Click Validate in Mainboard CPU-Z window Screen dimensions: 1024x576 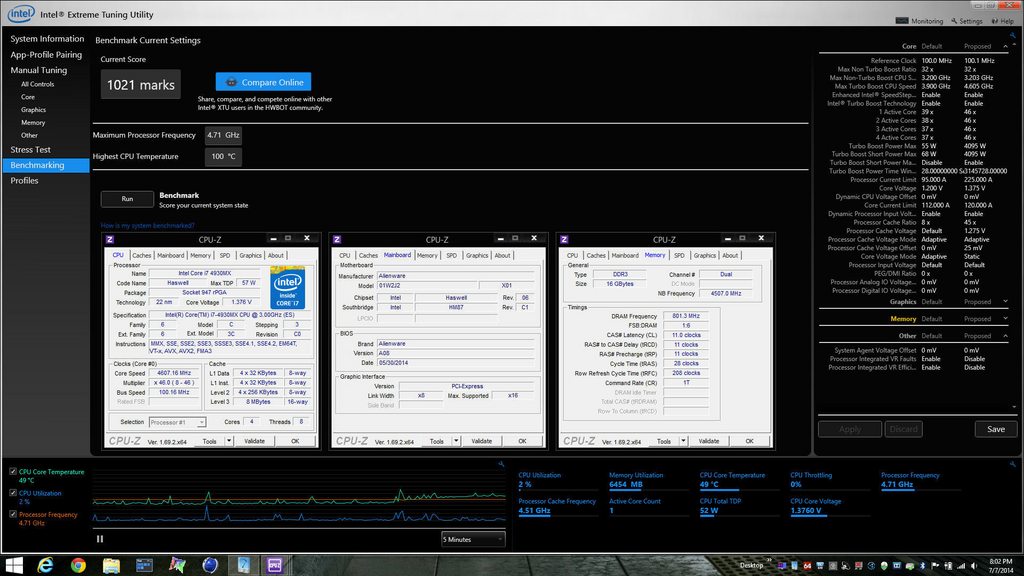click(481, 441)
